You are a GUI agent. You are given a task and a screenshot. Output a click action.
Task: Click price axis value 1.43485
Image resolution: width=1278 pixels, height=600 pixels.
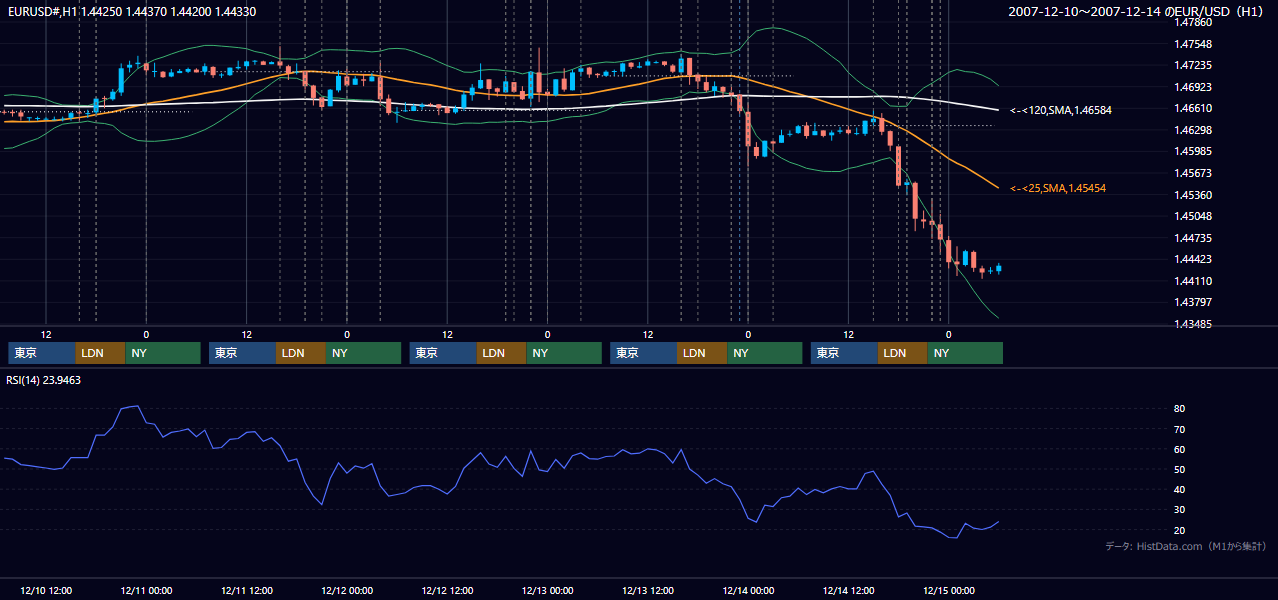(1193, 324)
